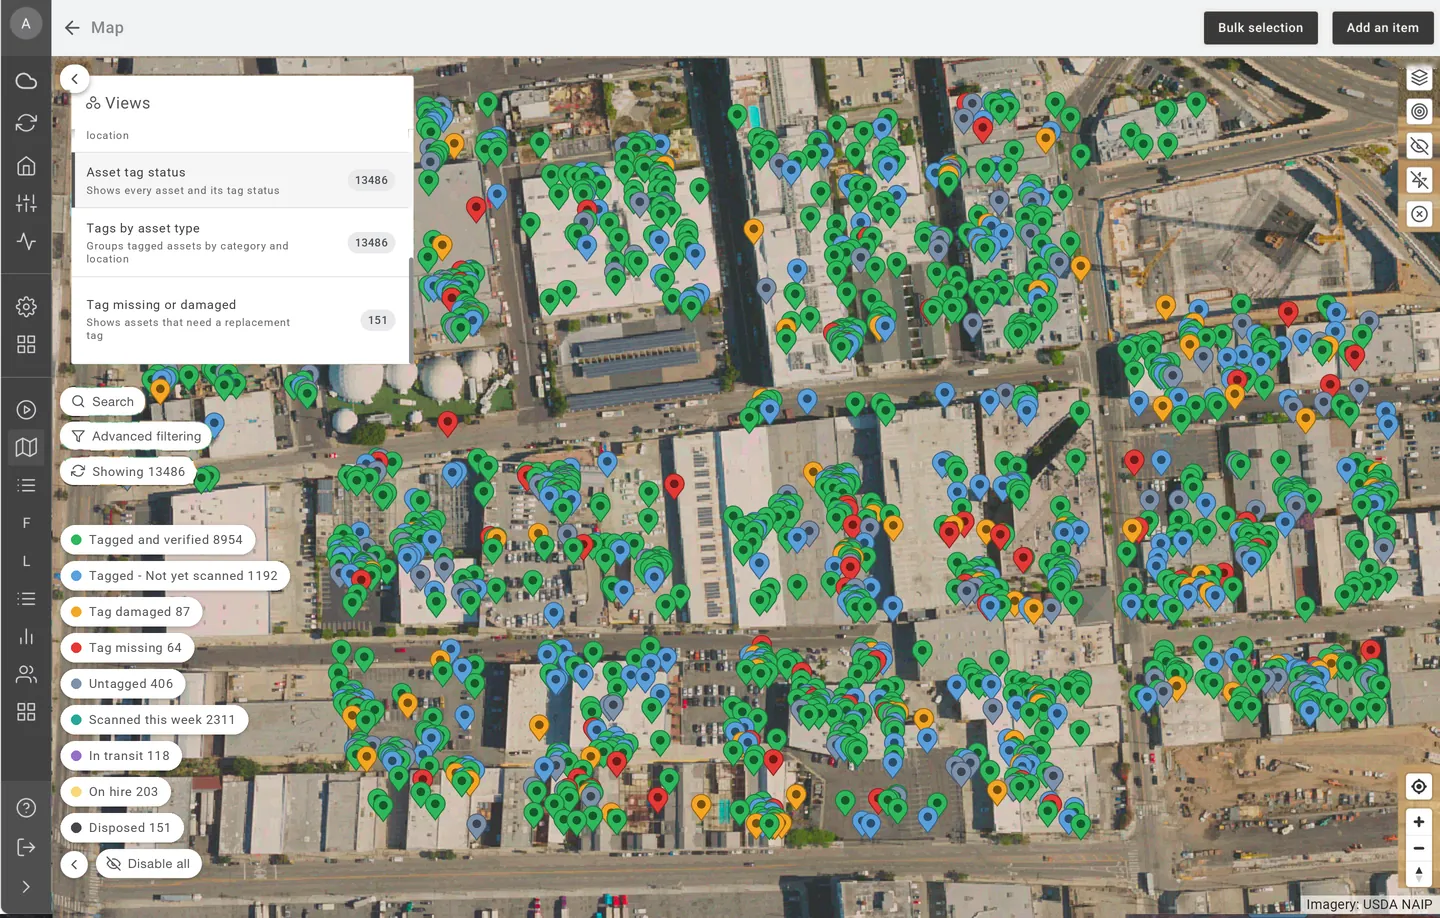Select Tag missing or damaged view

click(x=240, y=320)
